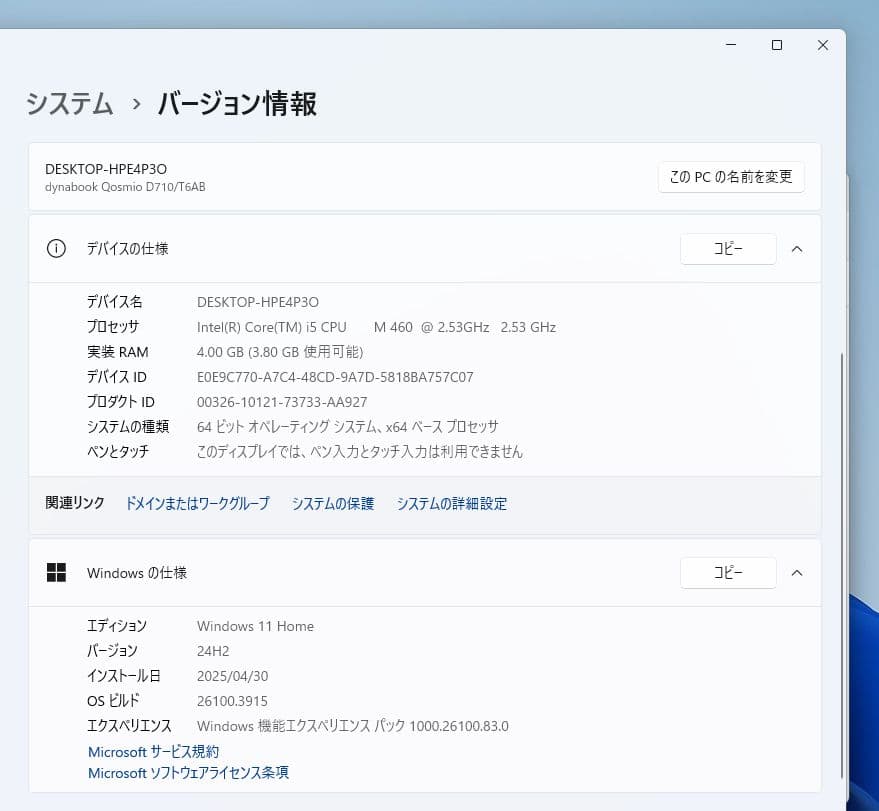Click the デバイス ID value text

pos(335,376)
